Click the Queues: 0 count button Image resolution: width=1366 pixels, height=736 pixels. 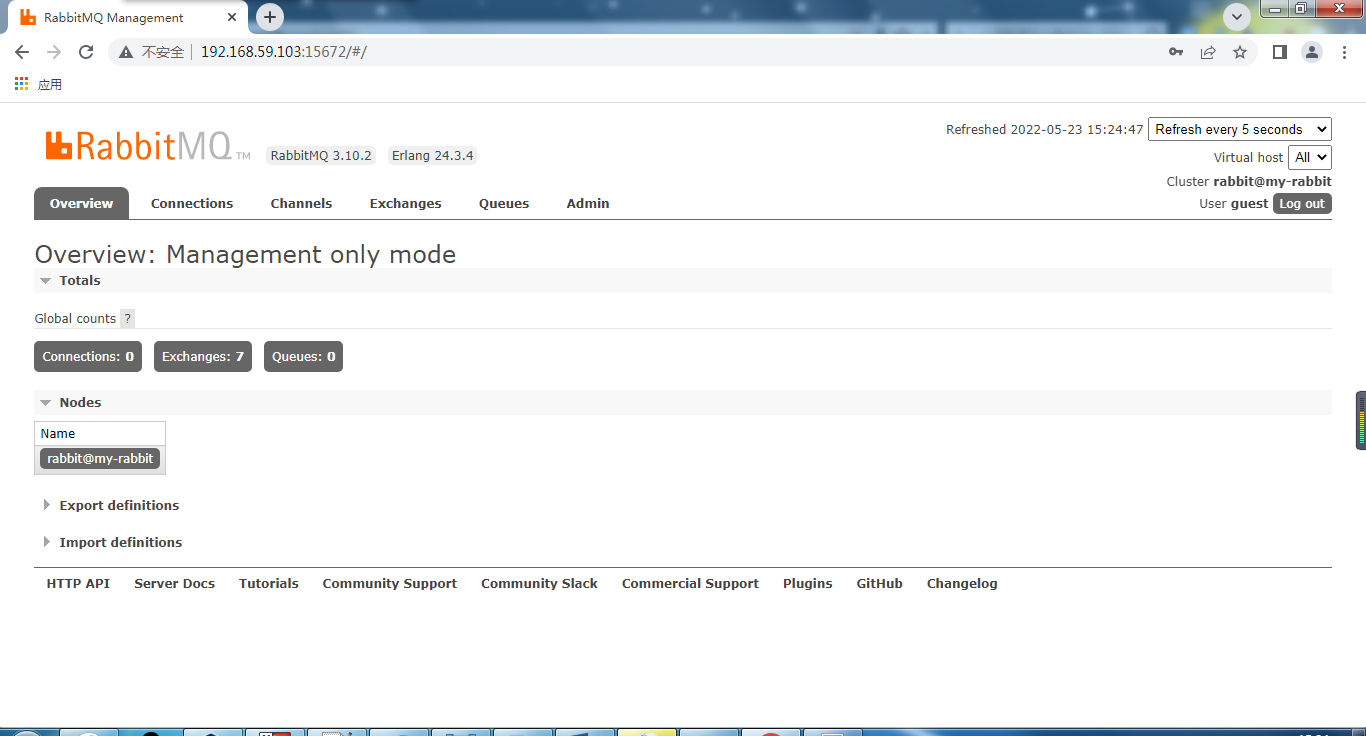(303, 357)
